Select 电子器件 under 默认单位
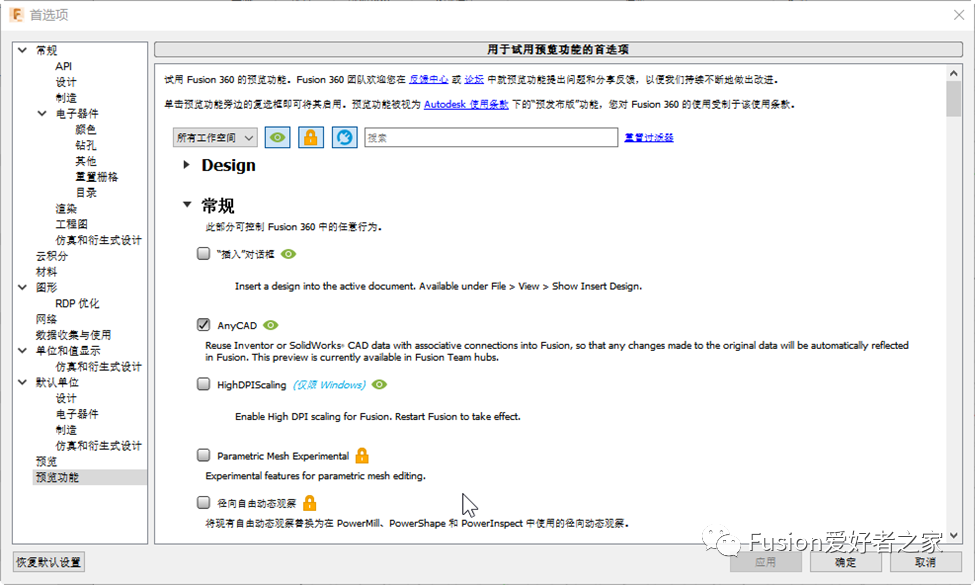Screen dimensions: 975x585 point(77,414)
